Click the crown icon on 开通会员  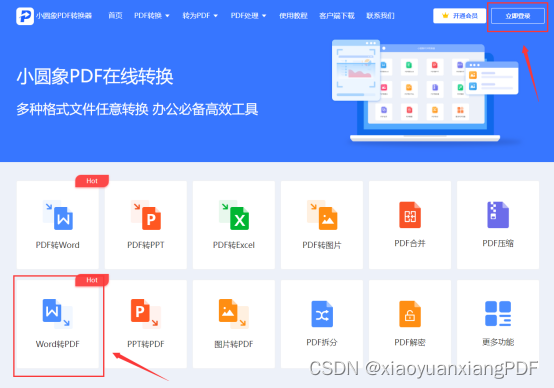pyautogui.click(x=445, y=16)
